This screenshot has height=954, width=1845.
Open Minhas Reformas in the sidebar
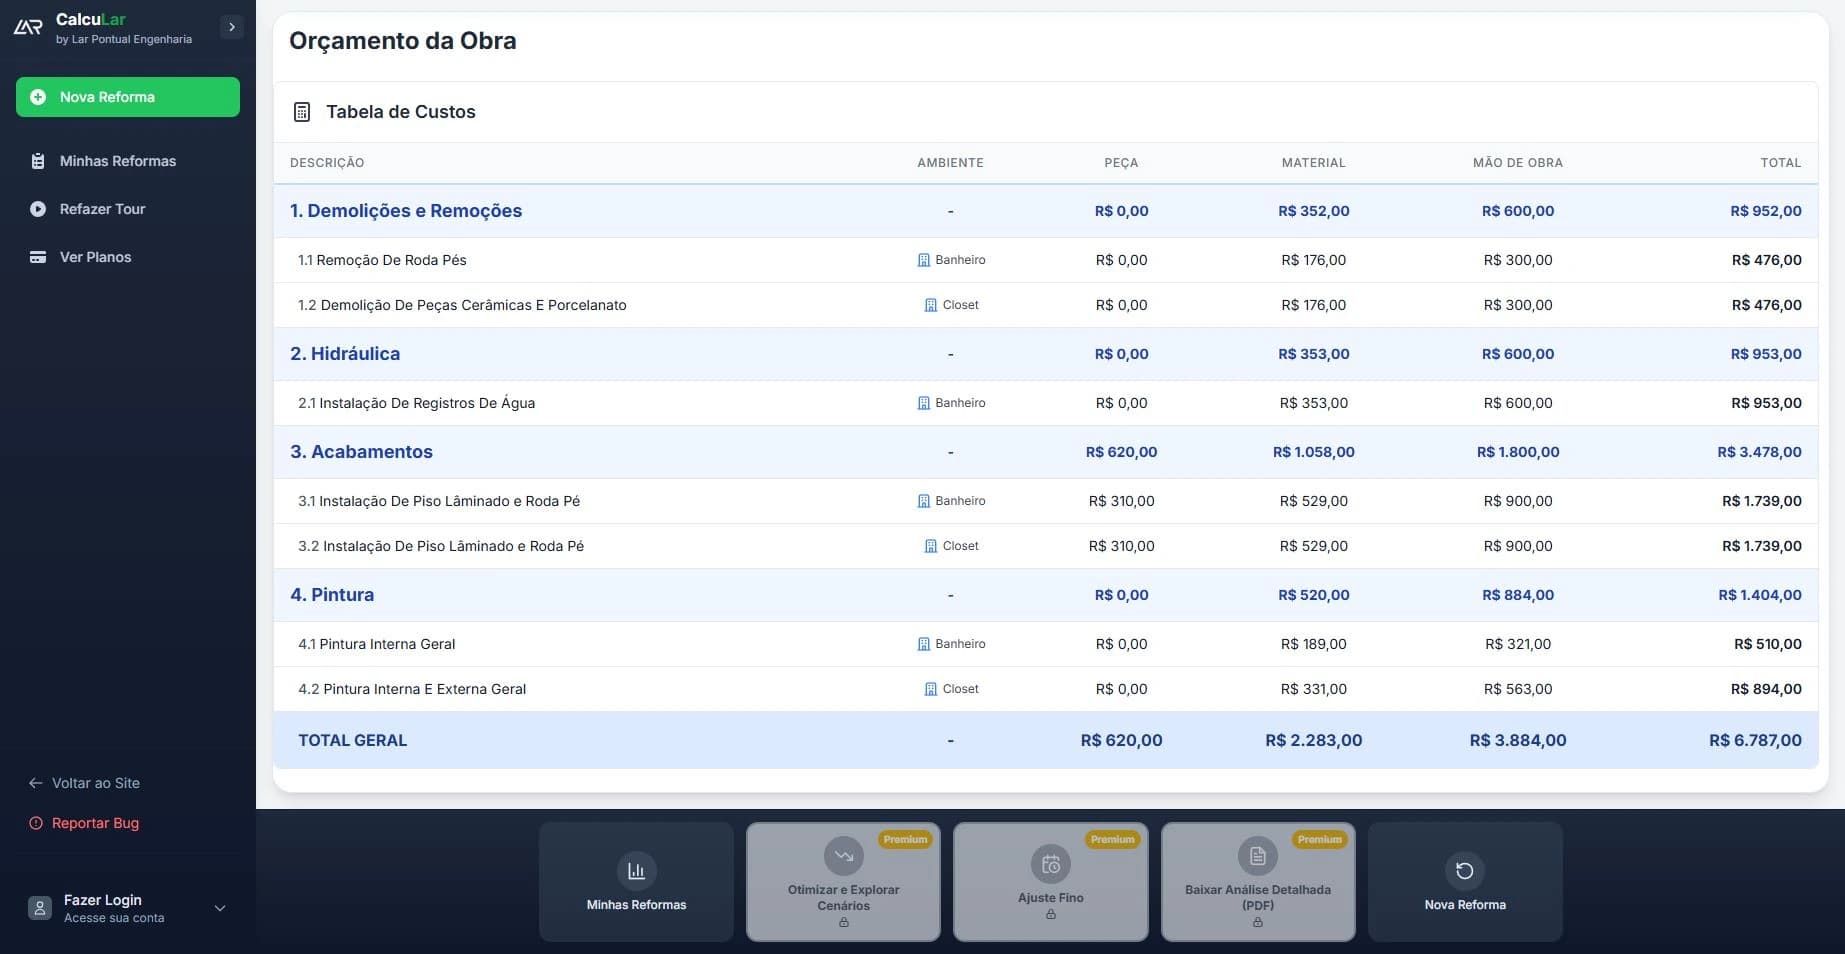point(117,161)
